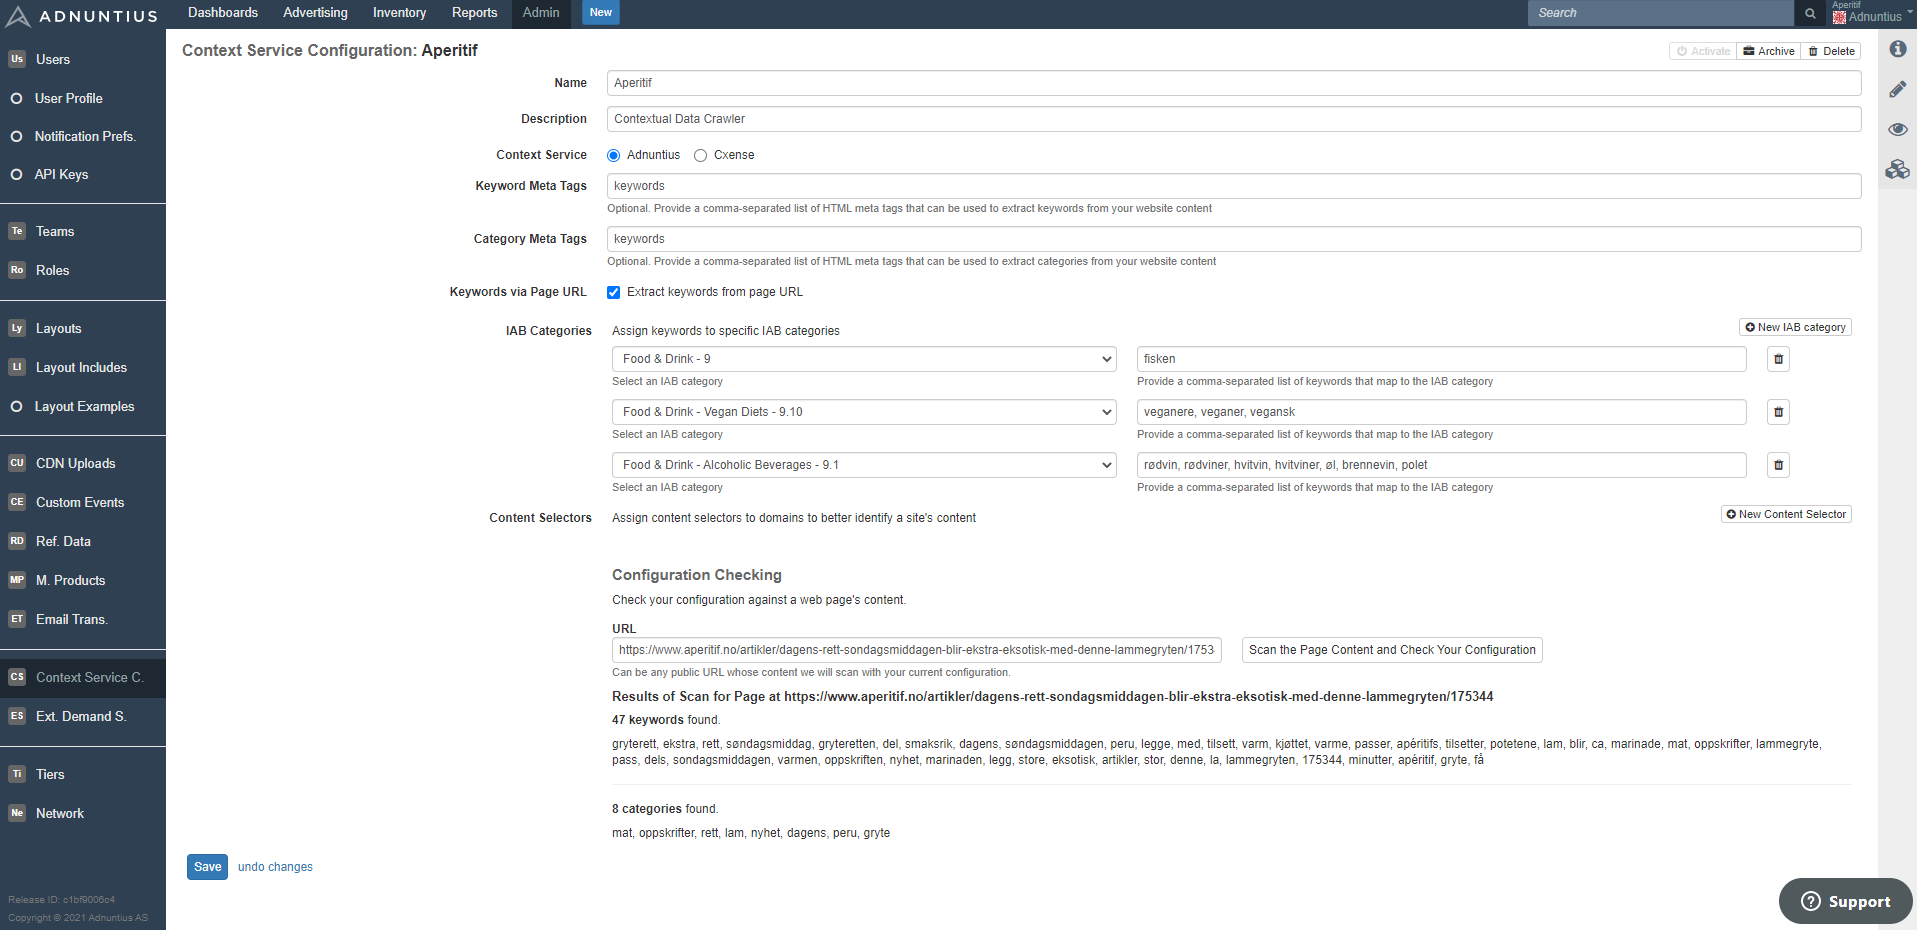1917x930 pixels.
Task: Open the Inventory menu
Action: coord(399,13)
